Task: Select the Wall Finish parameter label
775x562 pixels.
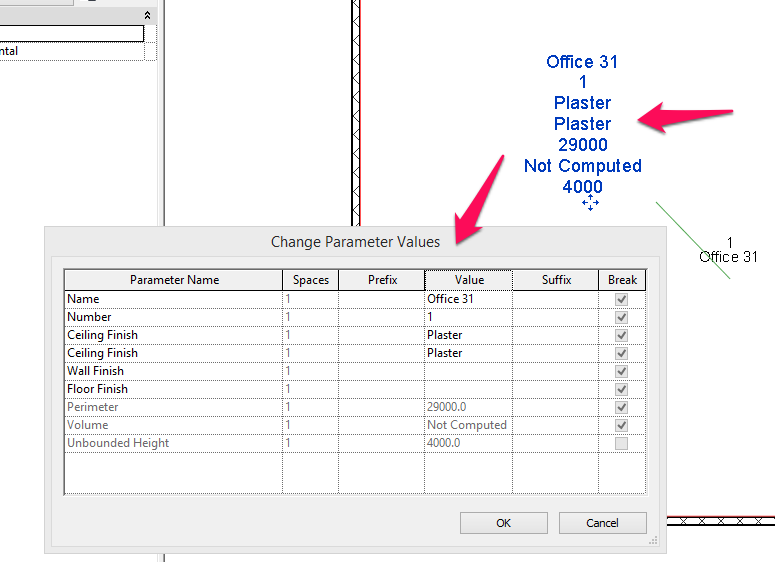Action: (95, 371)
